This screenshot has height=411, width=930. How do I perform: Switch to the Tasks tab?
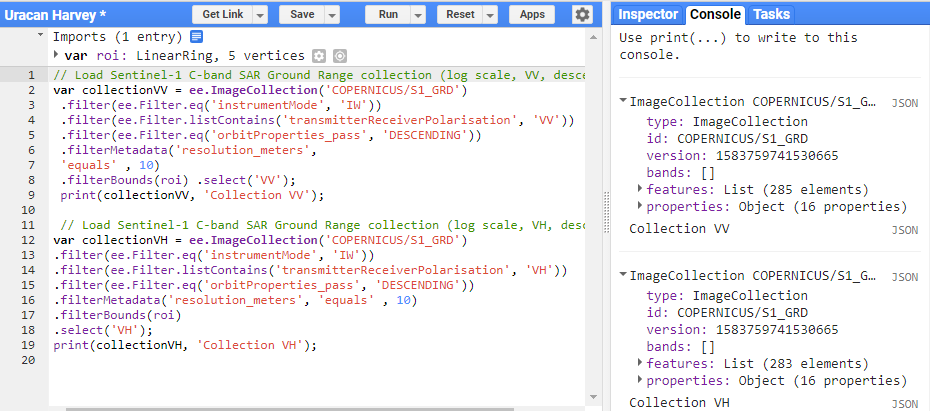coord(771,14)
